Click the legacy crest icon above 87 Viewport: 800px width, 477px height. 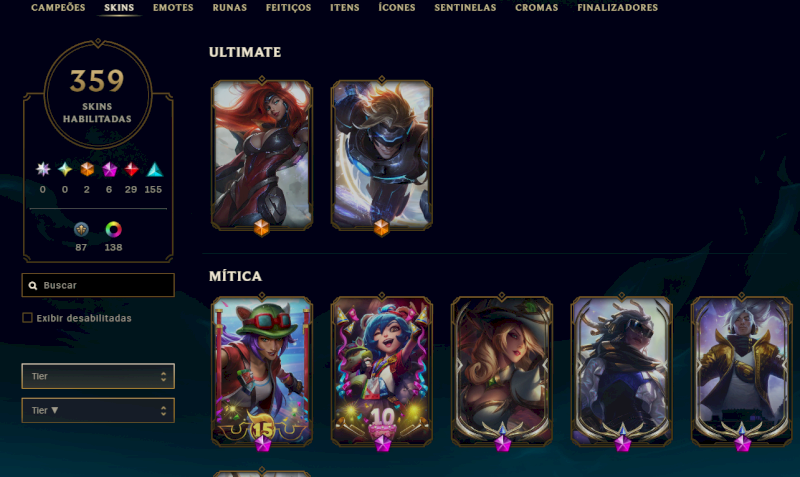point(81,230)
